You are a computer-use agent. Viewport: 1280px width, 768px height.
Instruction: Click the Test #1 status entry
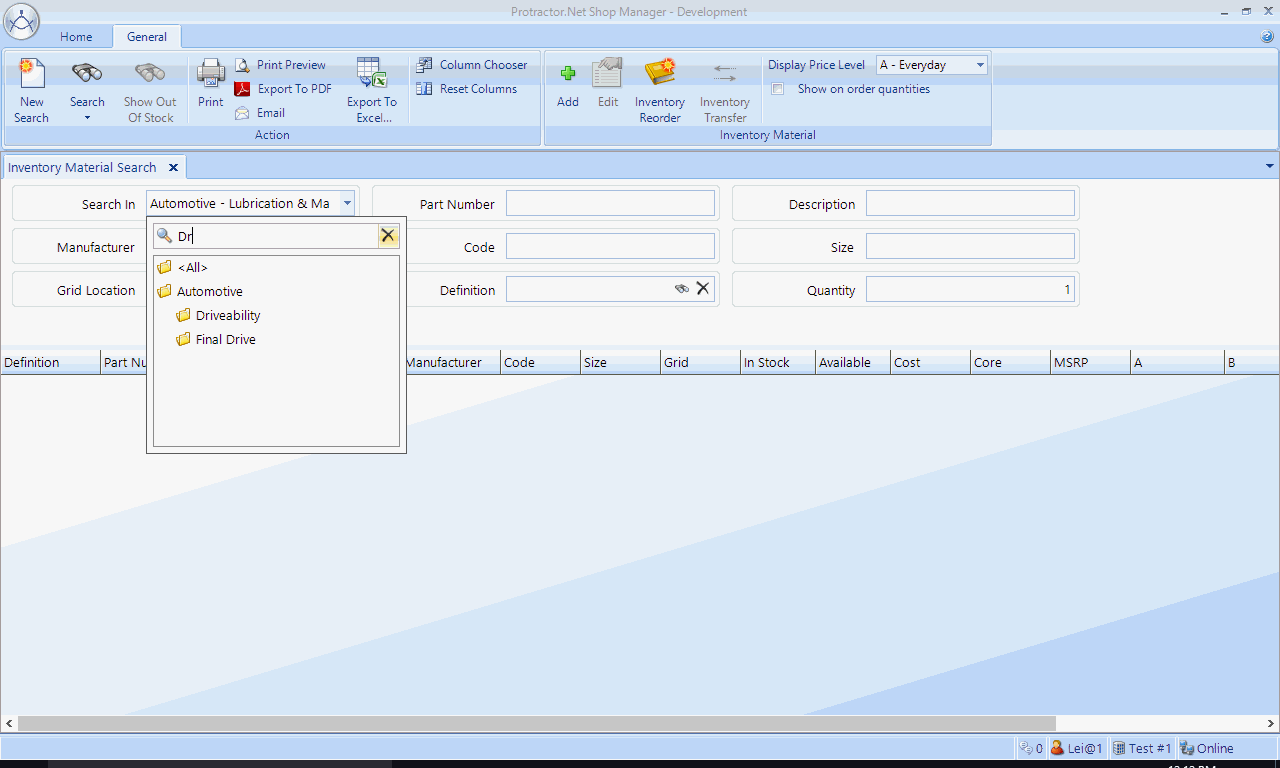click(1141, 748)
